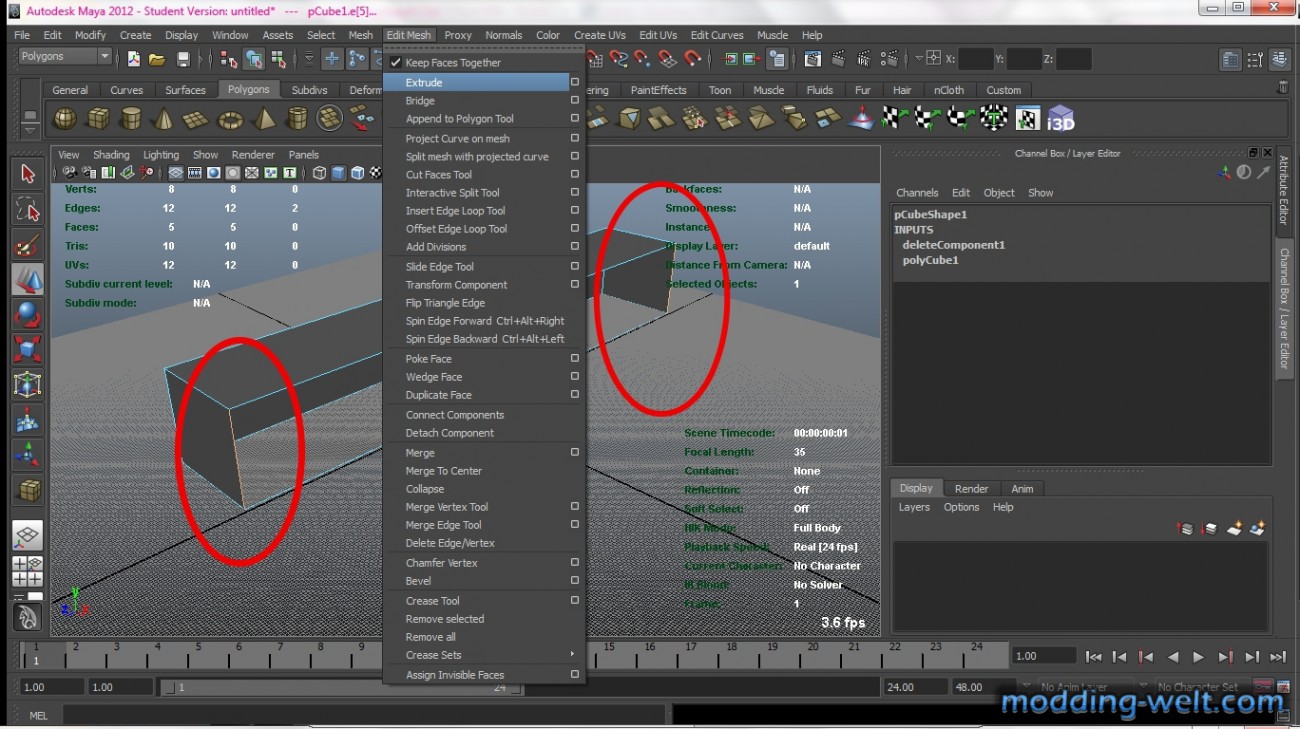Click the play forwards button
This screenshot has height=729, width=1300.
pos(1198,657)
